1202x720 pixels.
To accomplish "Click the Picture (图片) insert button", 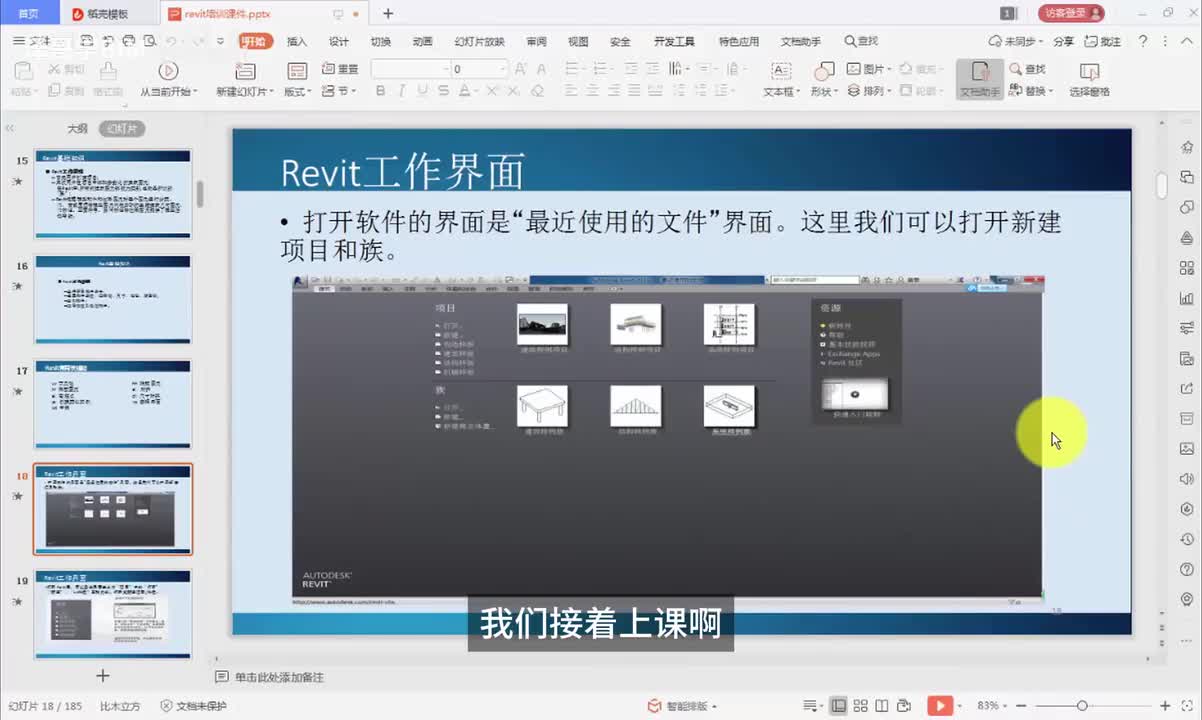I will point(870,69).
